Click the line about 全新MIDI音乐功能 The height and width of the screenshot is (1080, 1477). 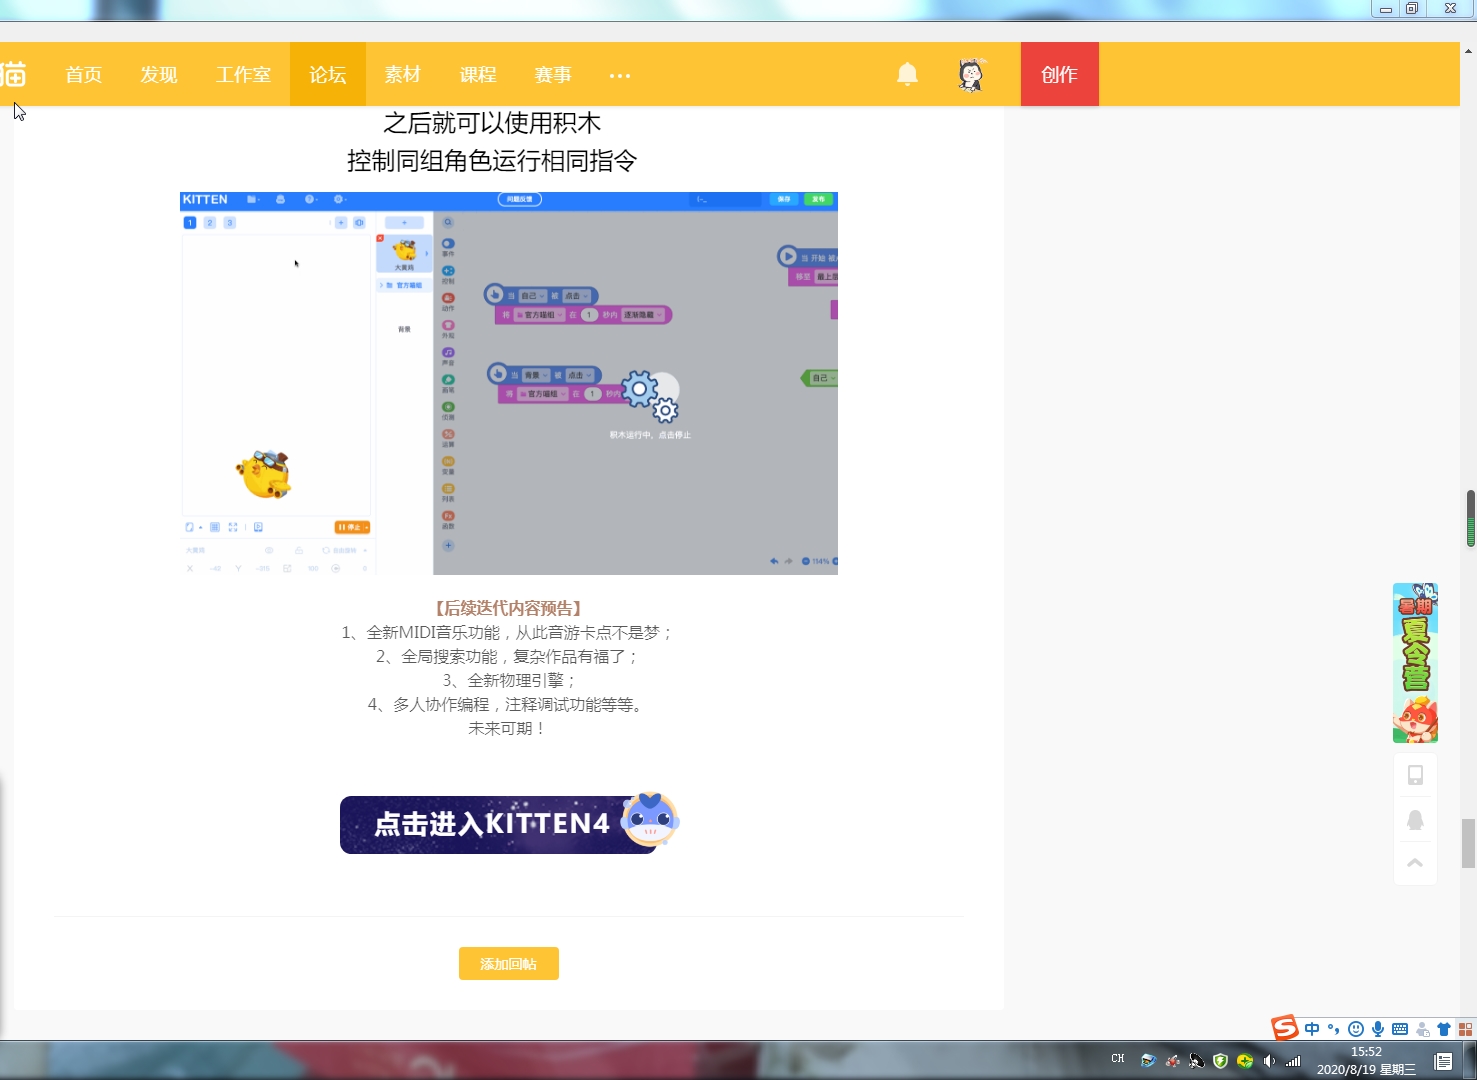[508, 632]
